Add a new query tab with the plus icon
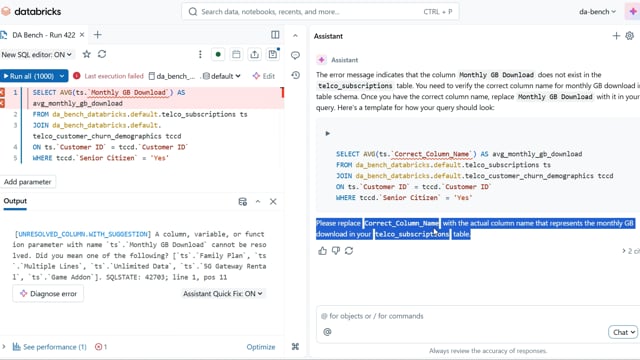 pos(98,35)
